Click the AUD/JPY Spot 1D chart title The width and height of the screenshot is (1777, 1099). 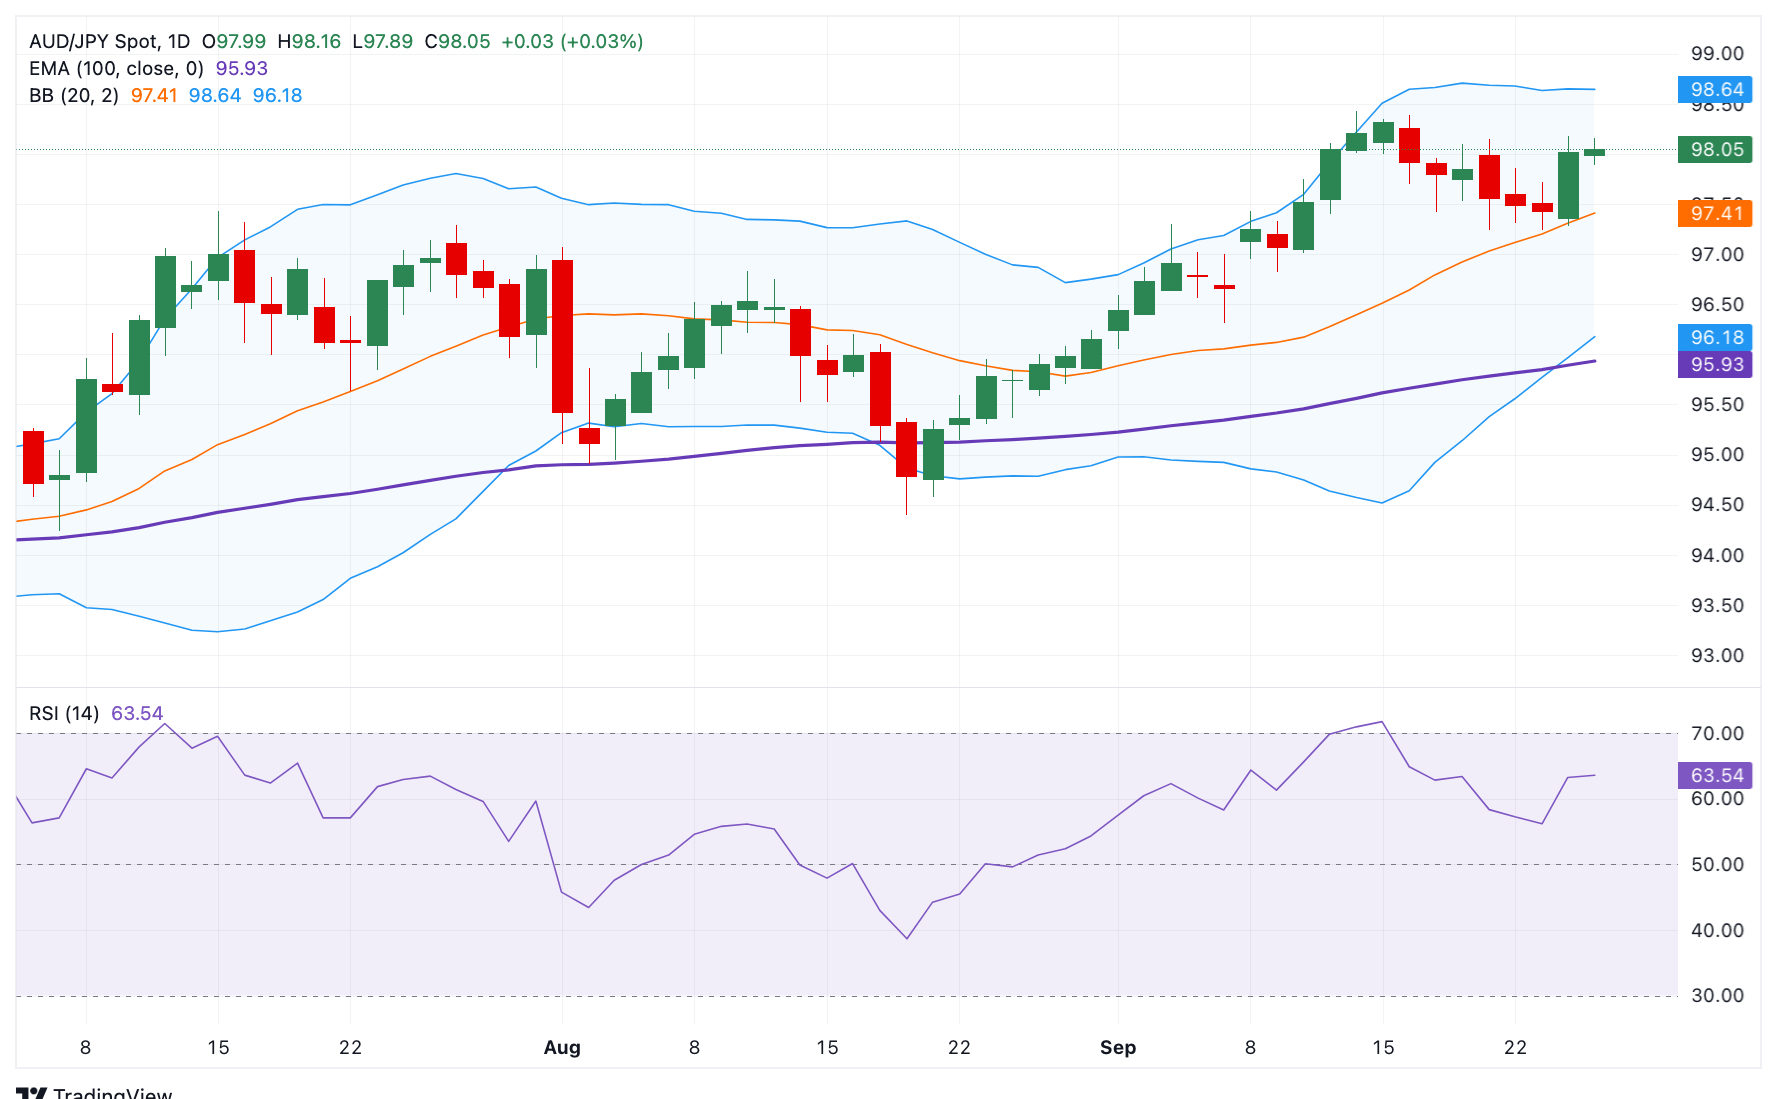pyautogui.click(x=109, y=41)
